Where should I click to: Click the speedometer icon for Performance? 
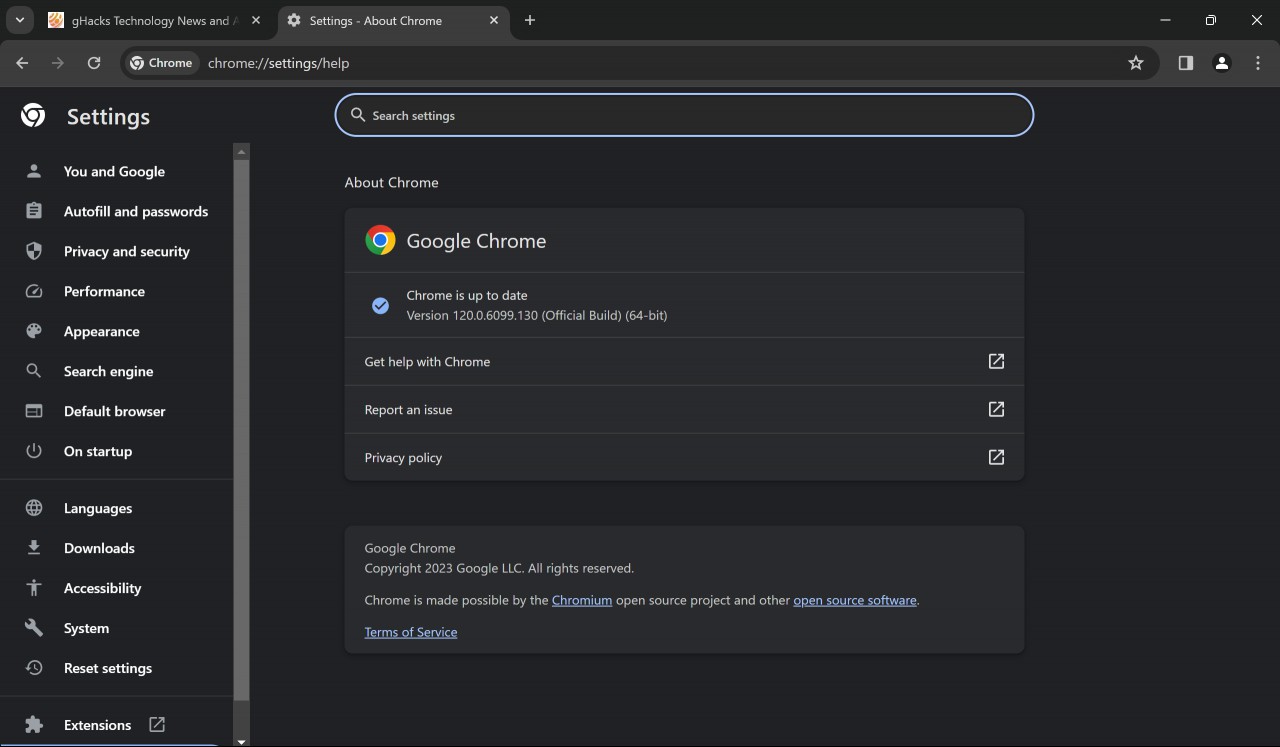[x=34, y=291]
